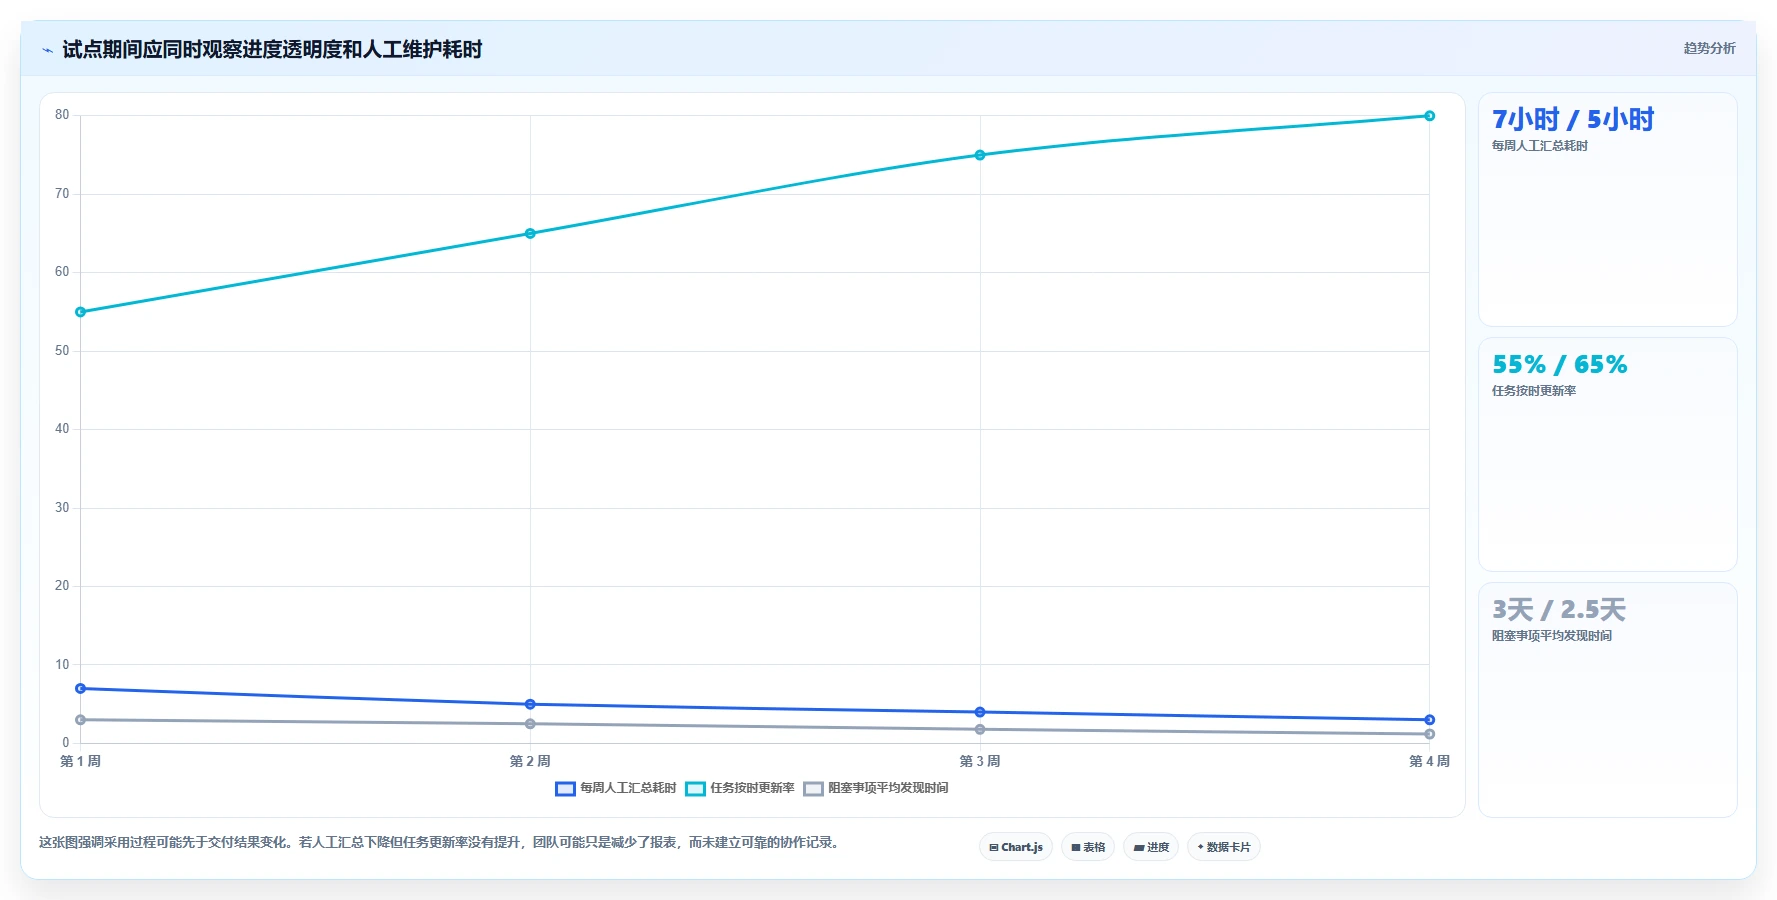
Task: Select the Chart.js tag chip
Action: click(1016, 847)
